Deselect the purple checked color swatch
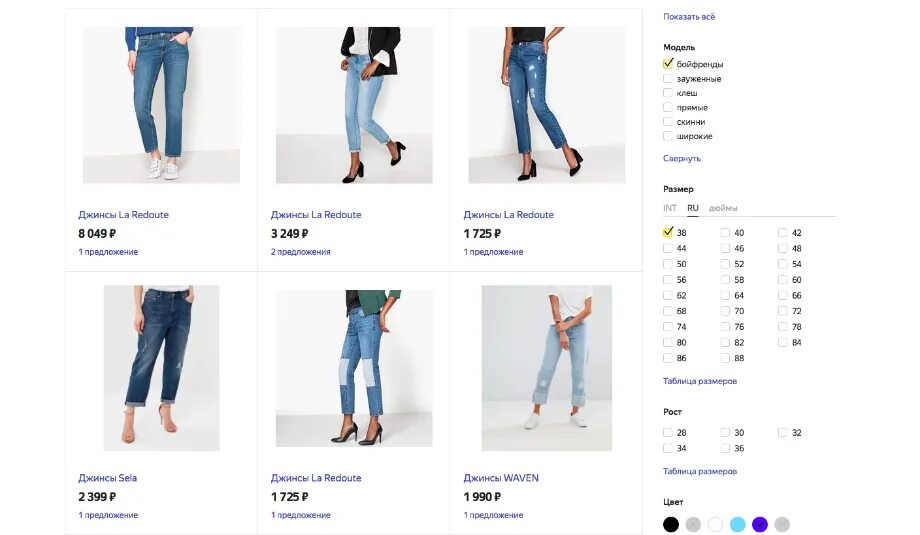 pos(760,524)
